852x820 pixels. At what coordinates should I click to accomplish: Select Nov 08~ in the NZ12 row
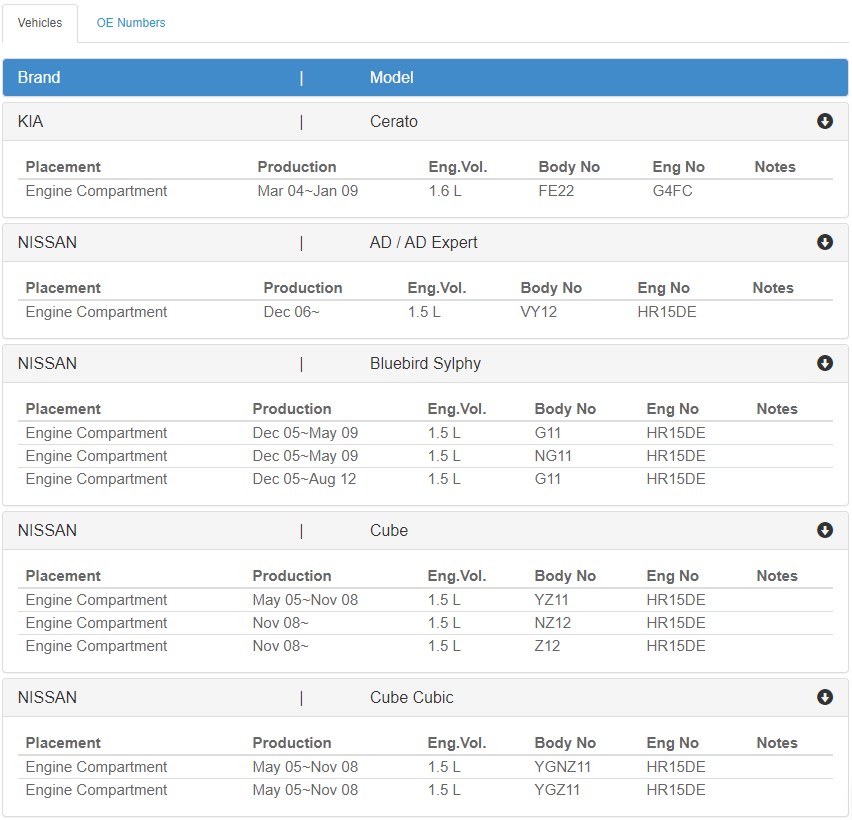click(280, 623)
